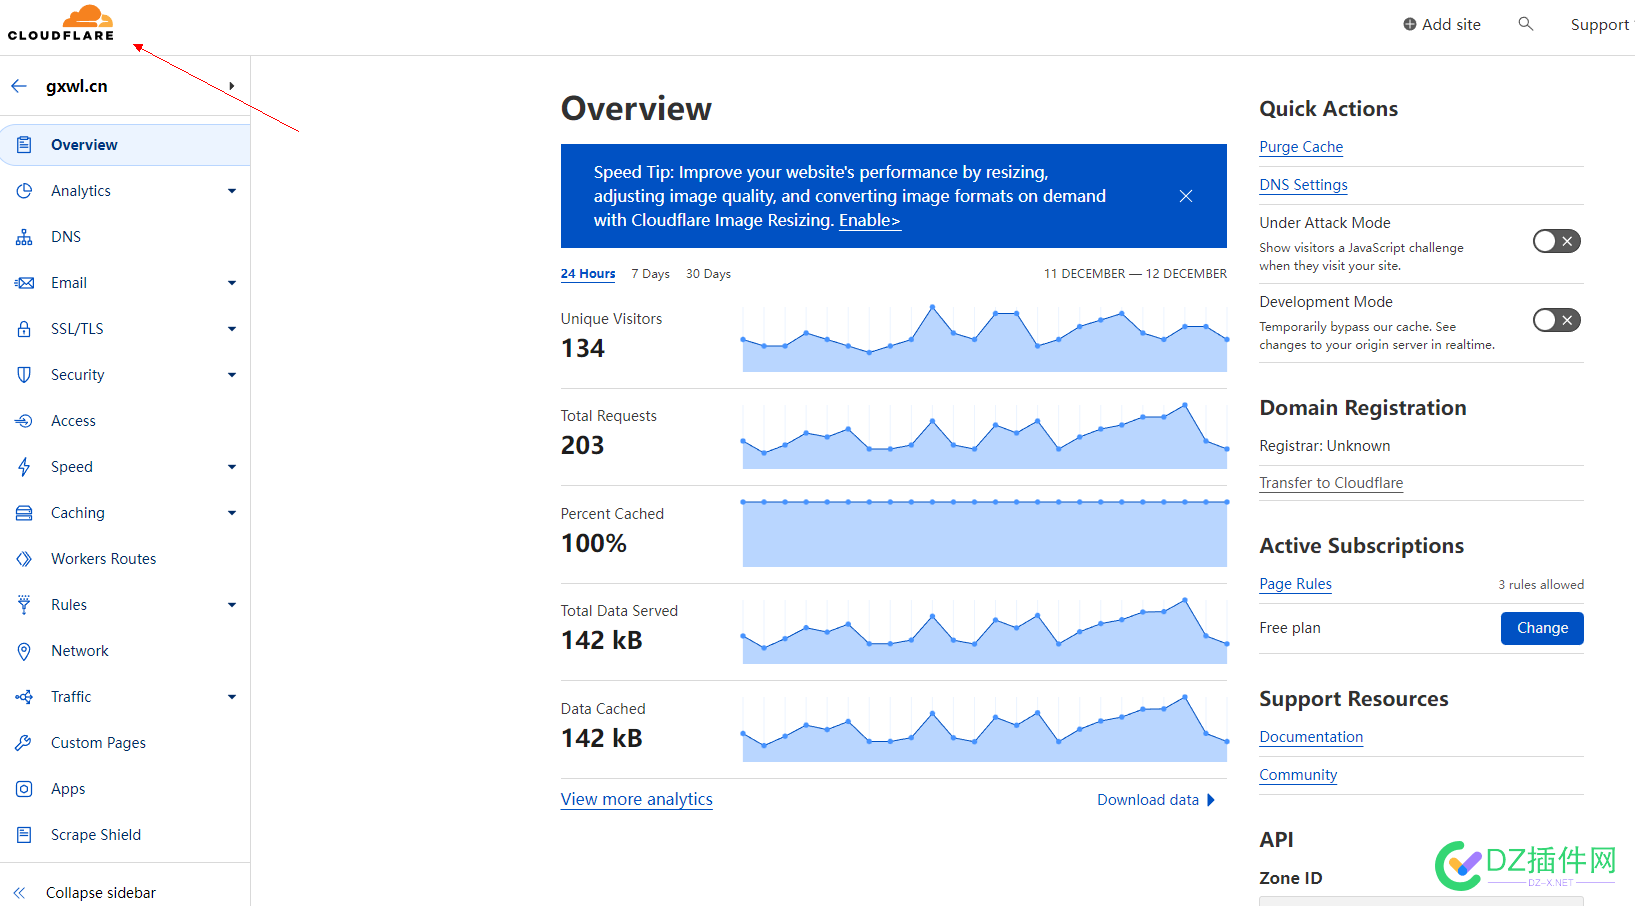Expand the Speed submenu arrow

tap(232, 467)
